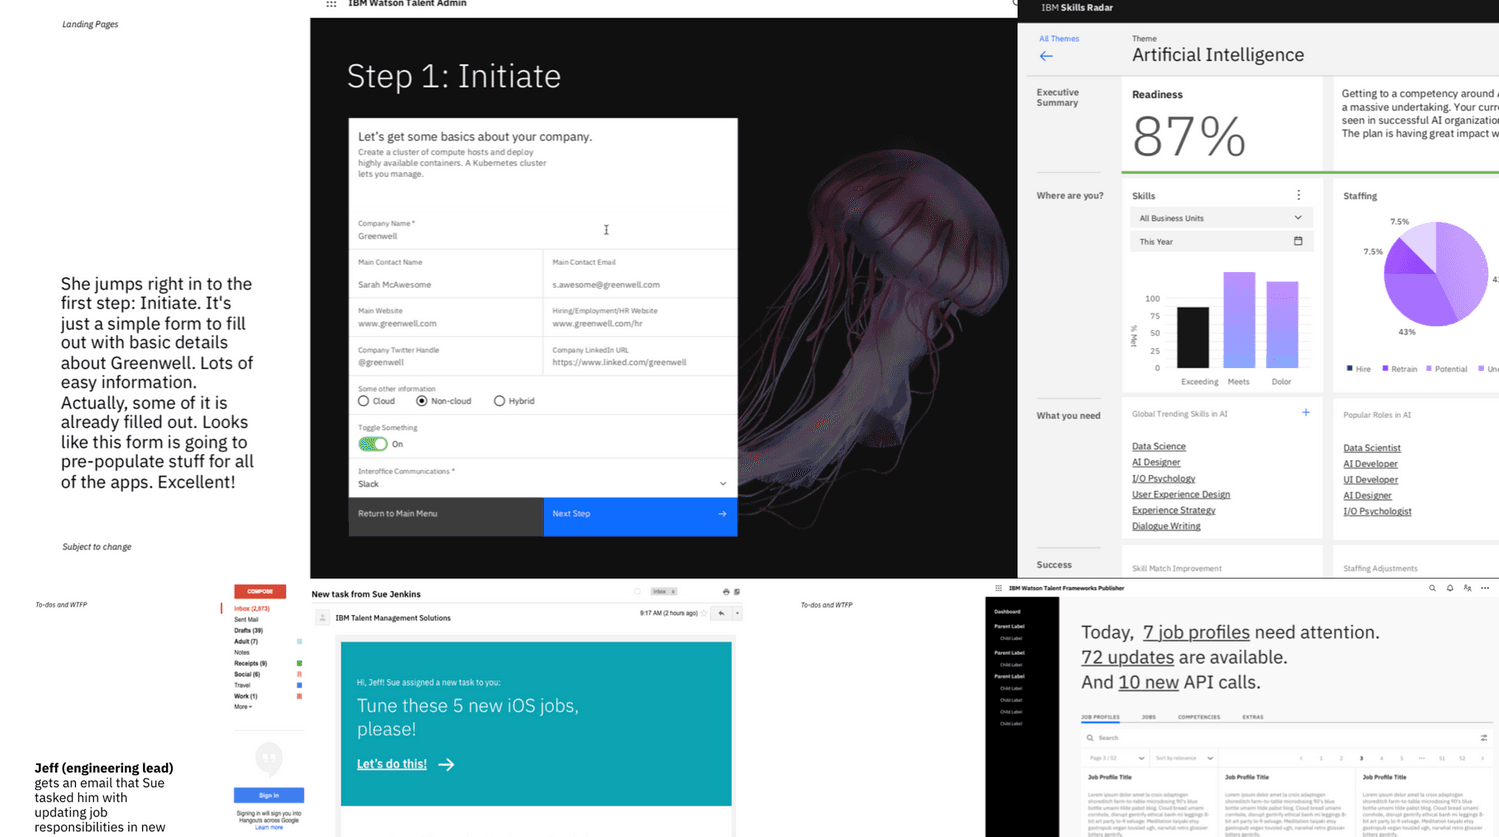Reply to the email with reply arrow
Screen dimensions: 1499x837
coord(721,613)
